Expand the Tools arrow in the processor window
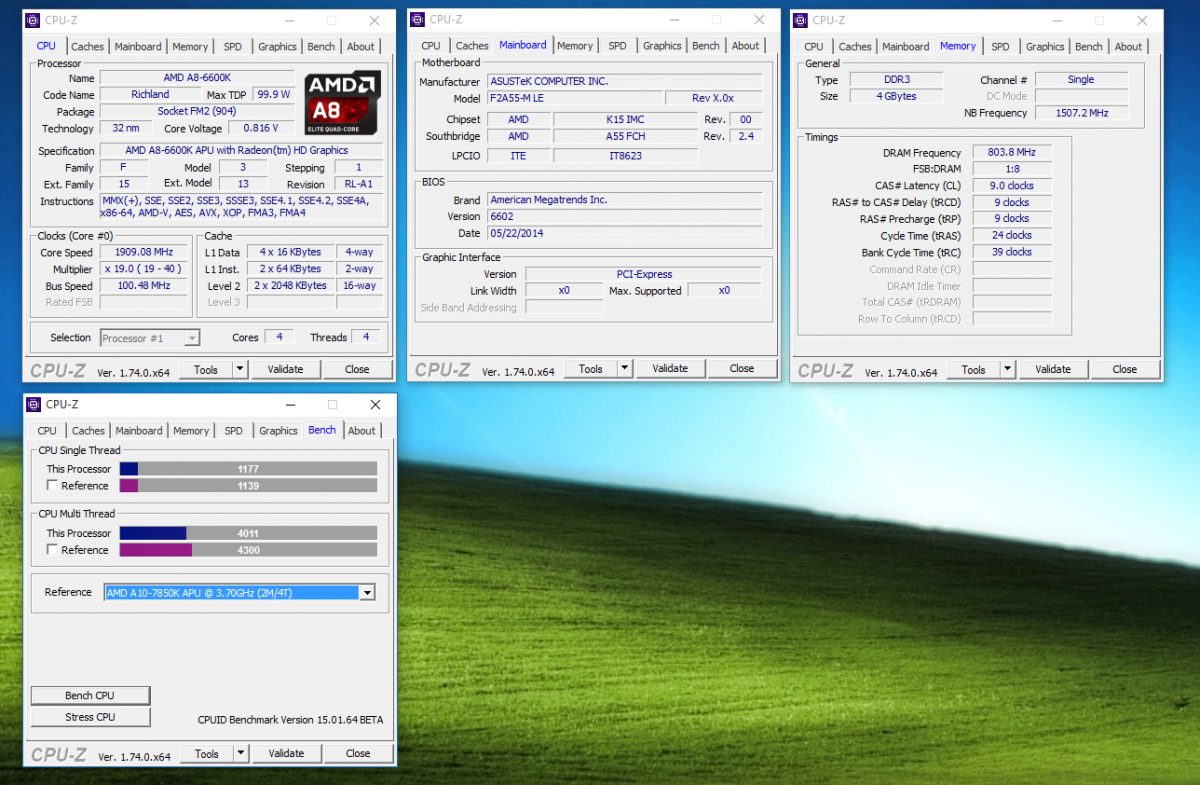 (240, 369)
